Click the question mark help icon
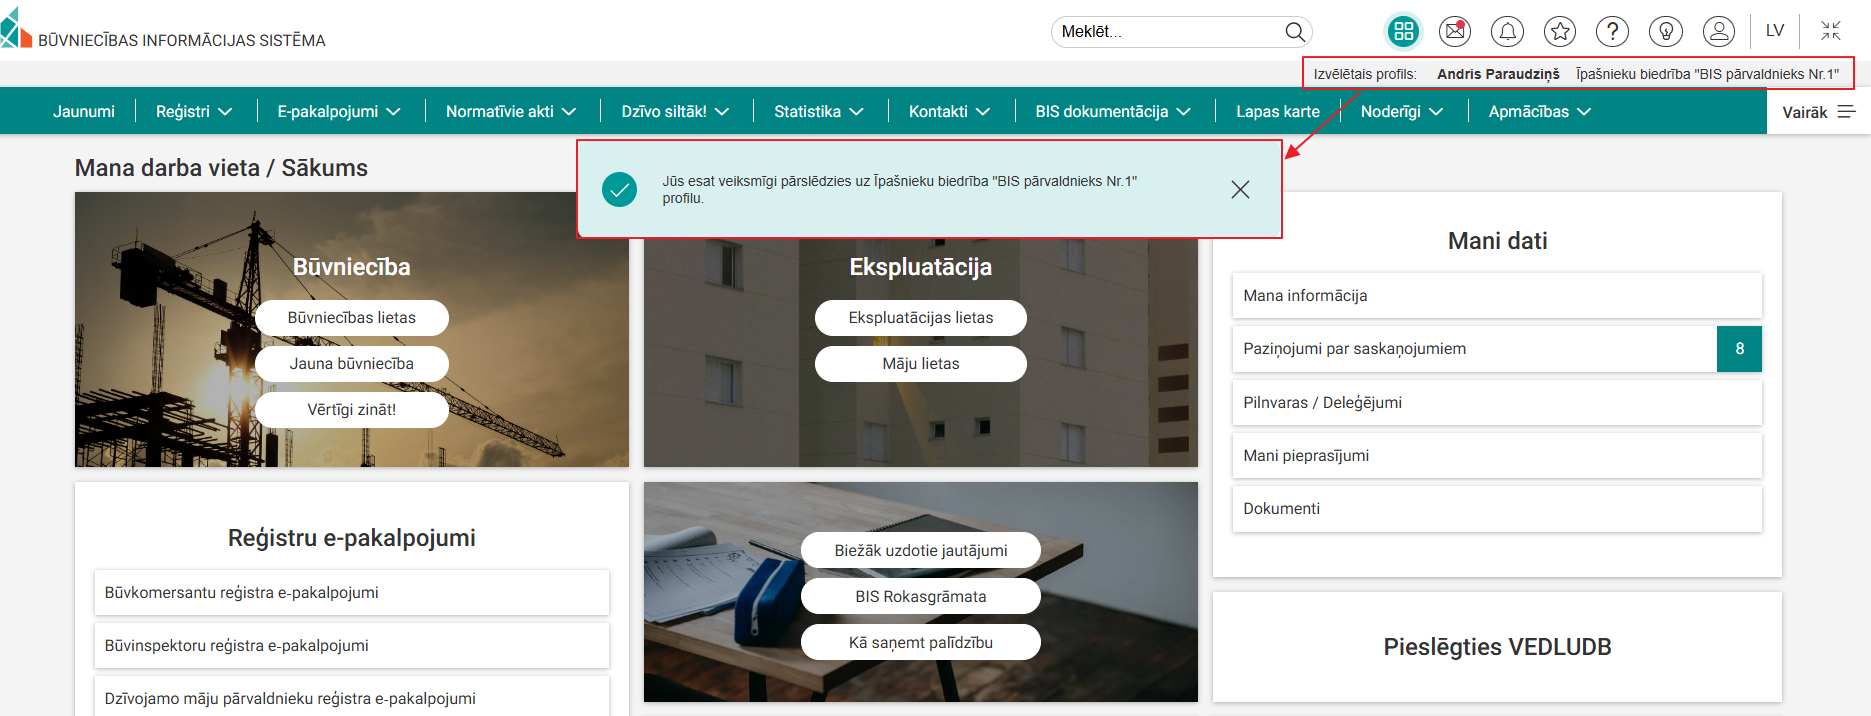Viewport: 1871px width, 716px height. [1612, 32]
